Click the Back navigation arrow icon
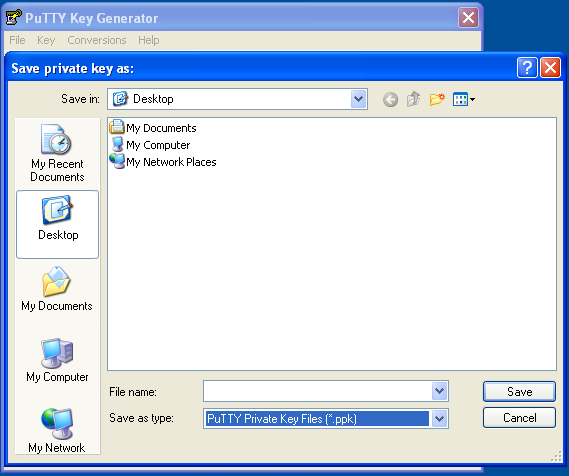 click(x=390, y=99)
